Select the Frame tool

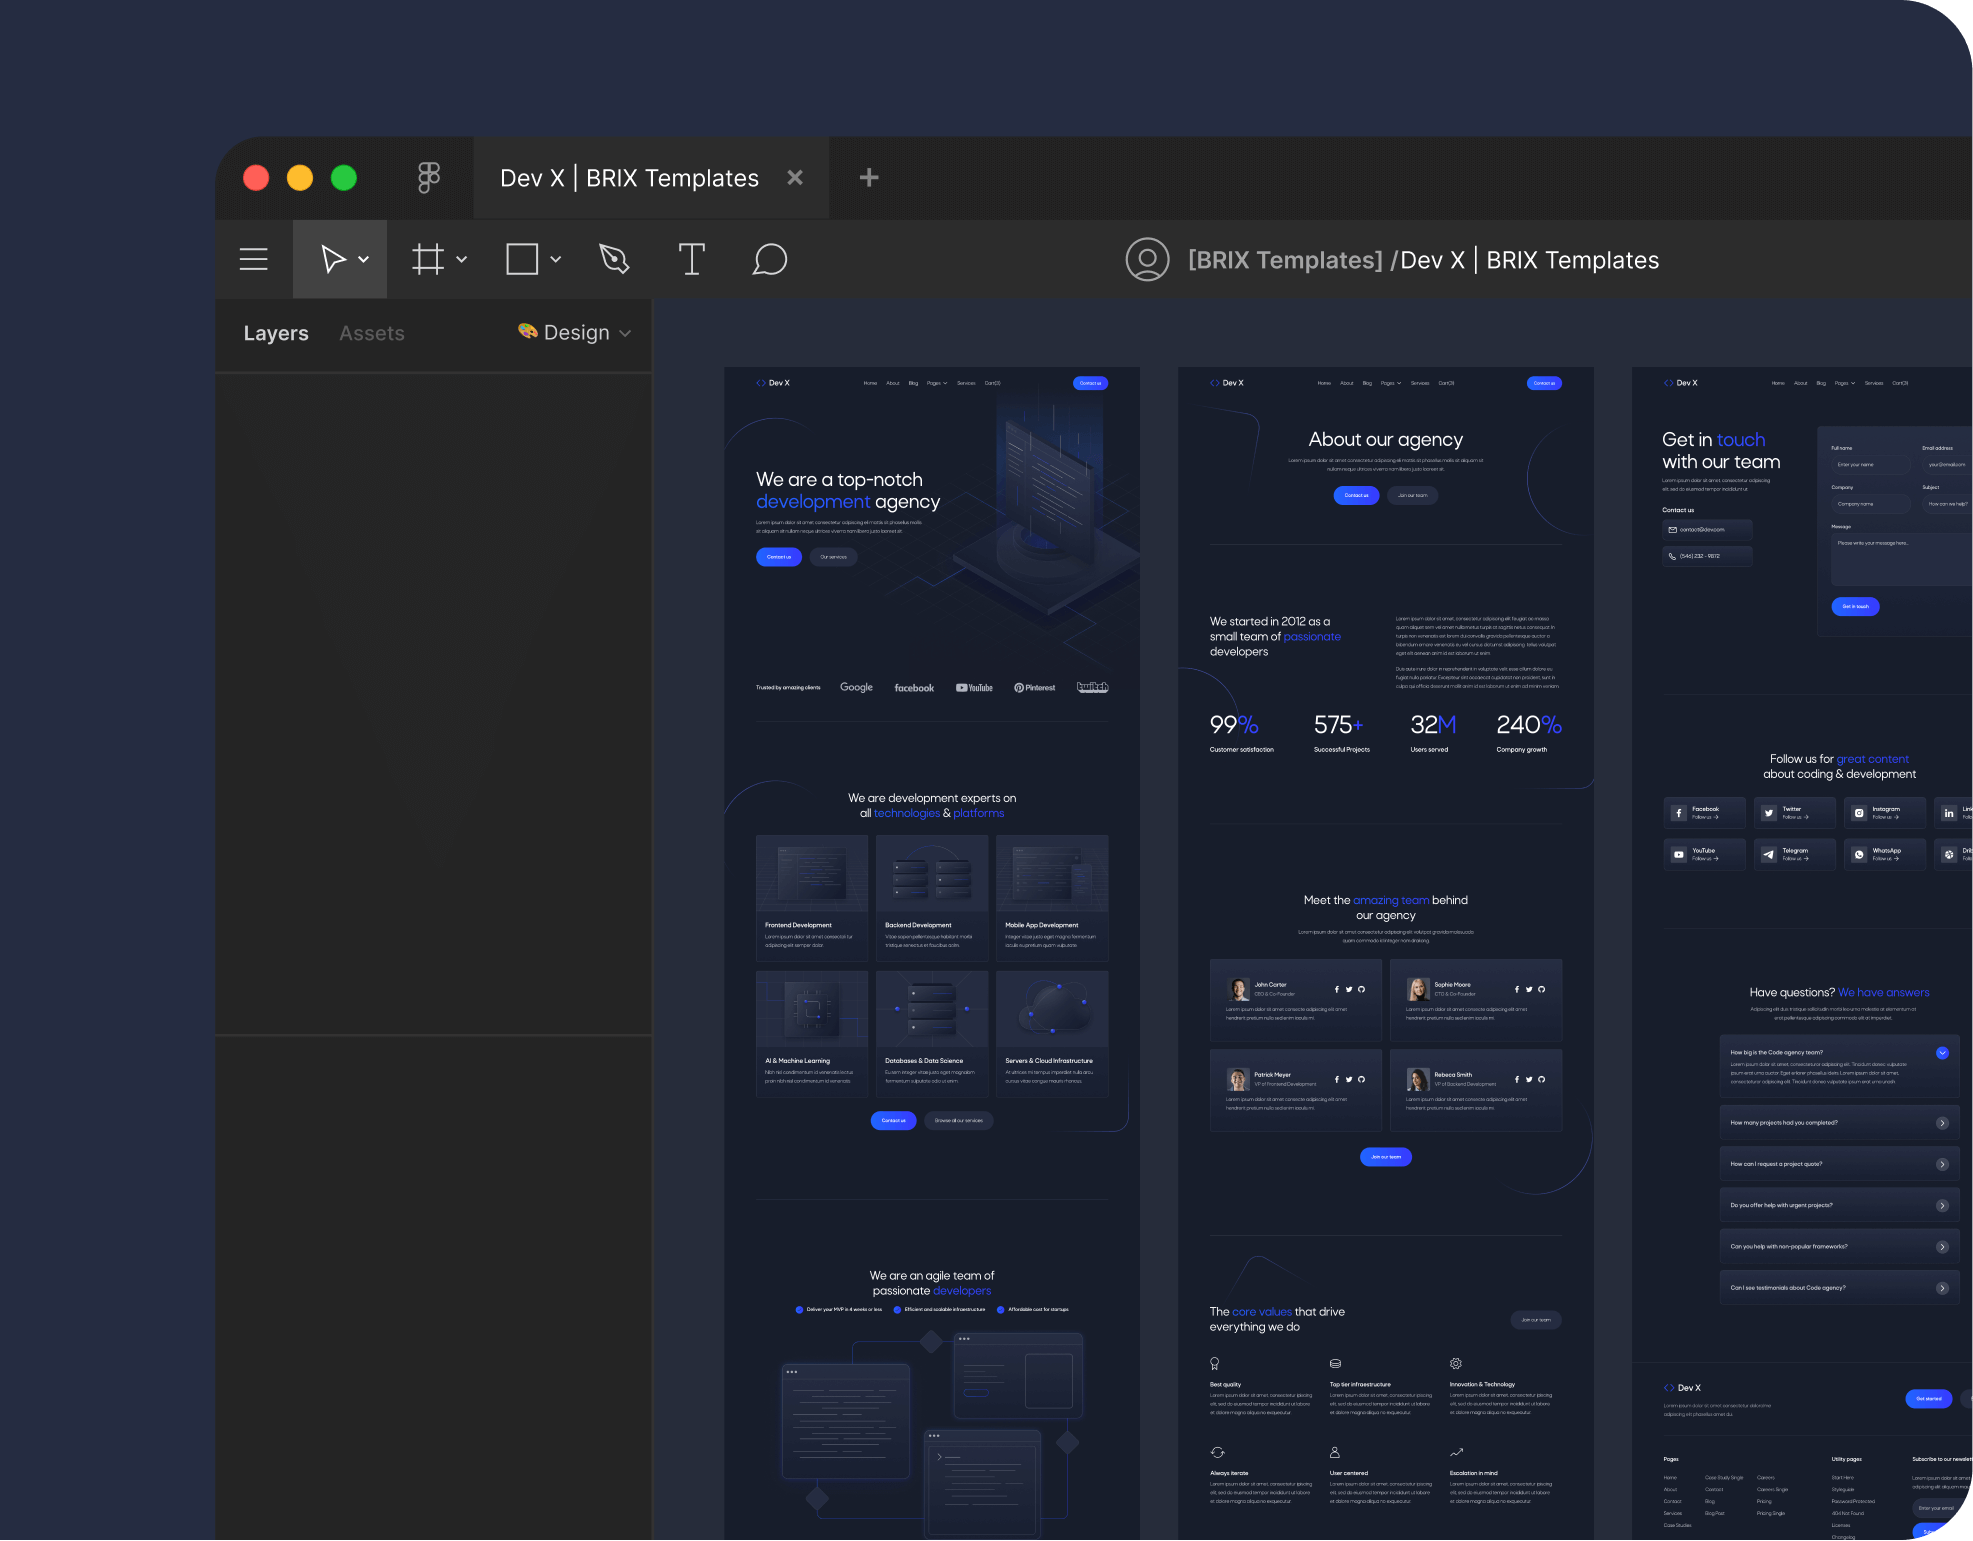428,259
